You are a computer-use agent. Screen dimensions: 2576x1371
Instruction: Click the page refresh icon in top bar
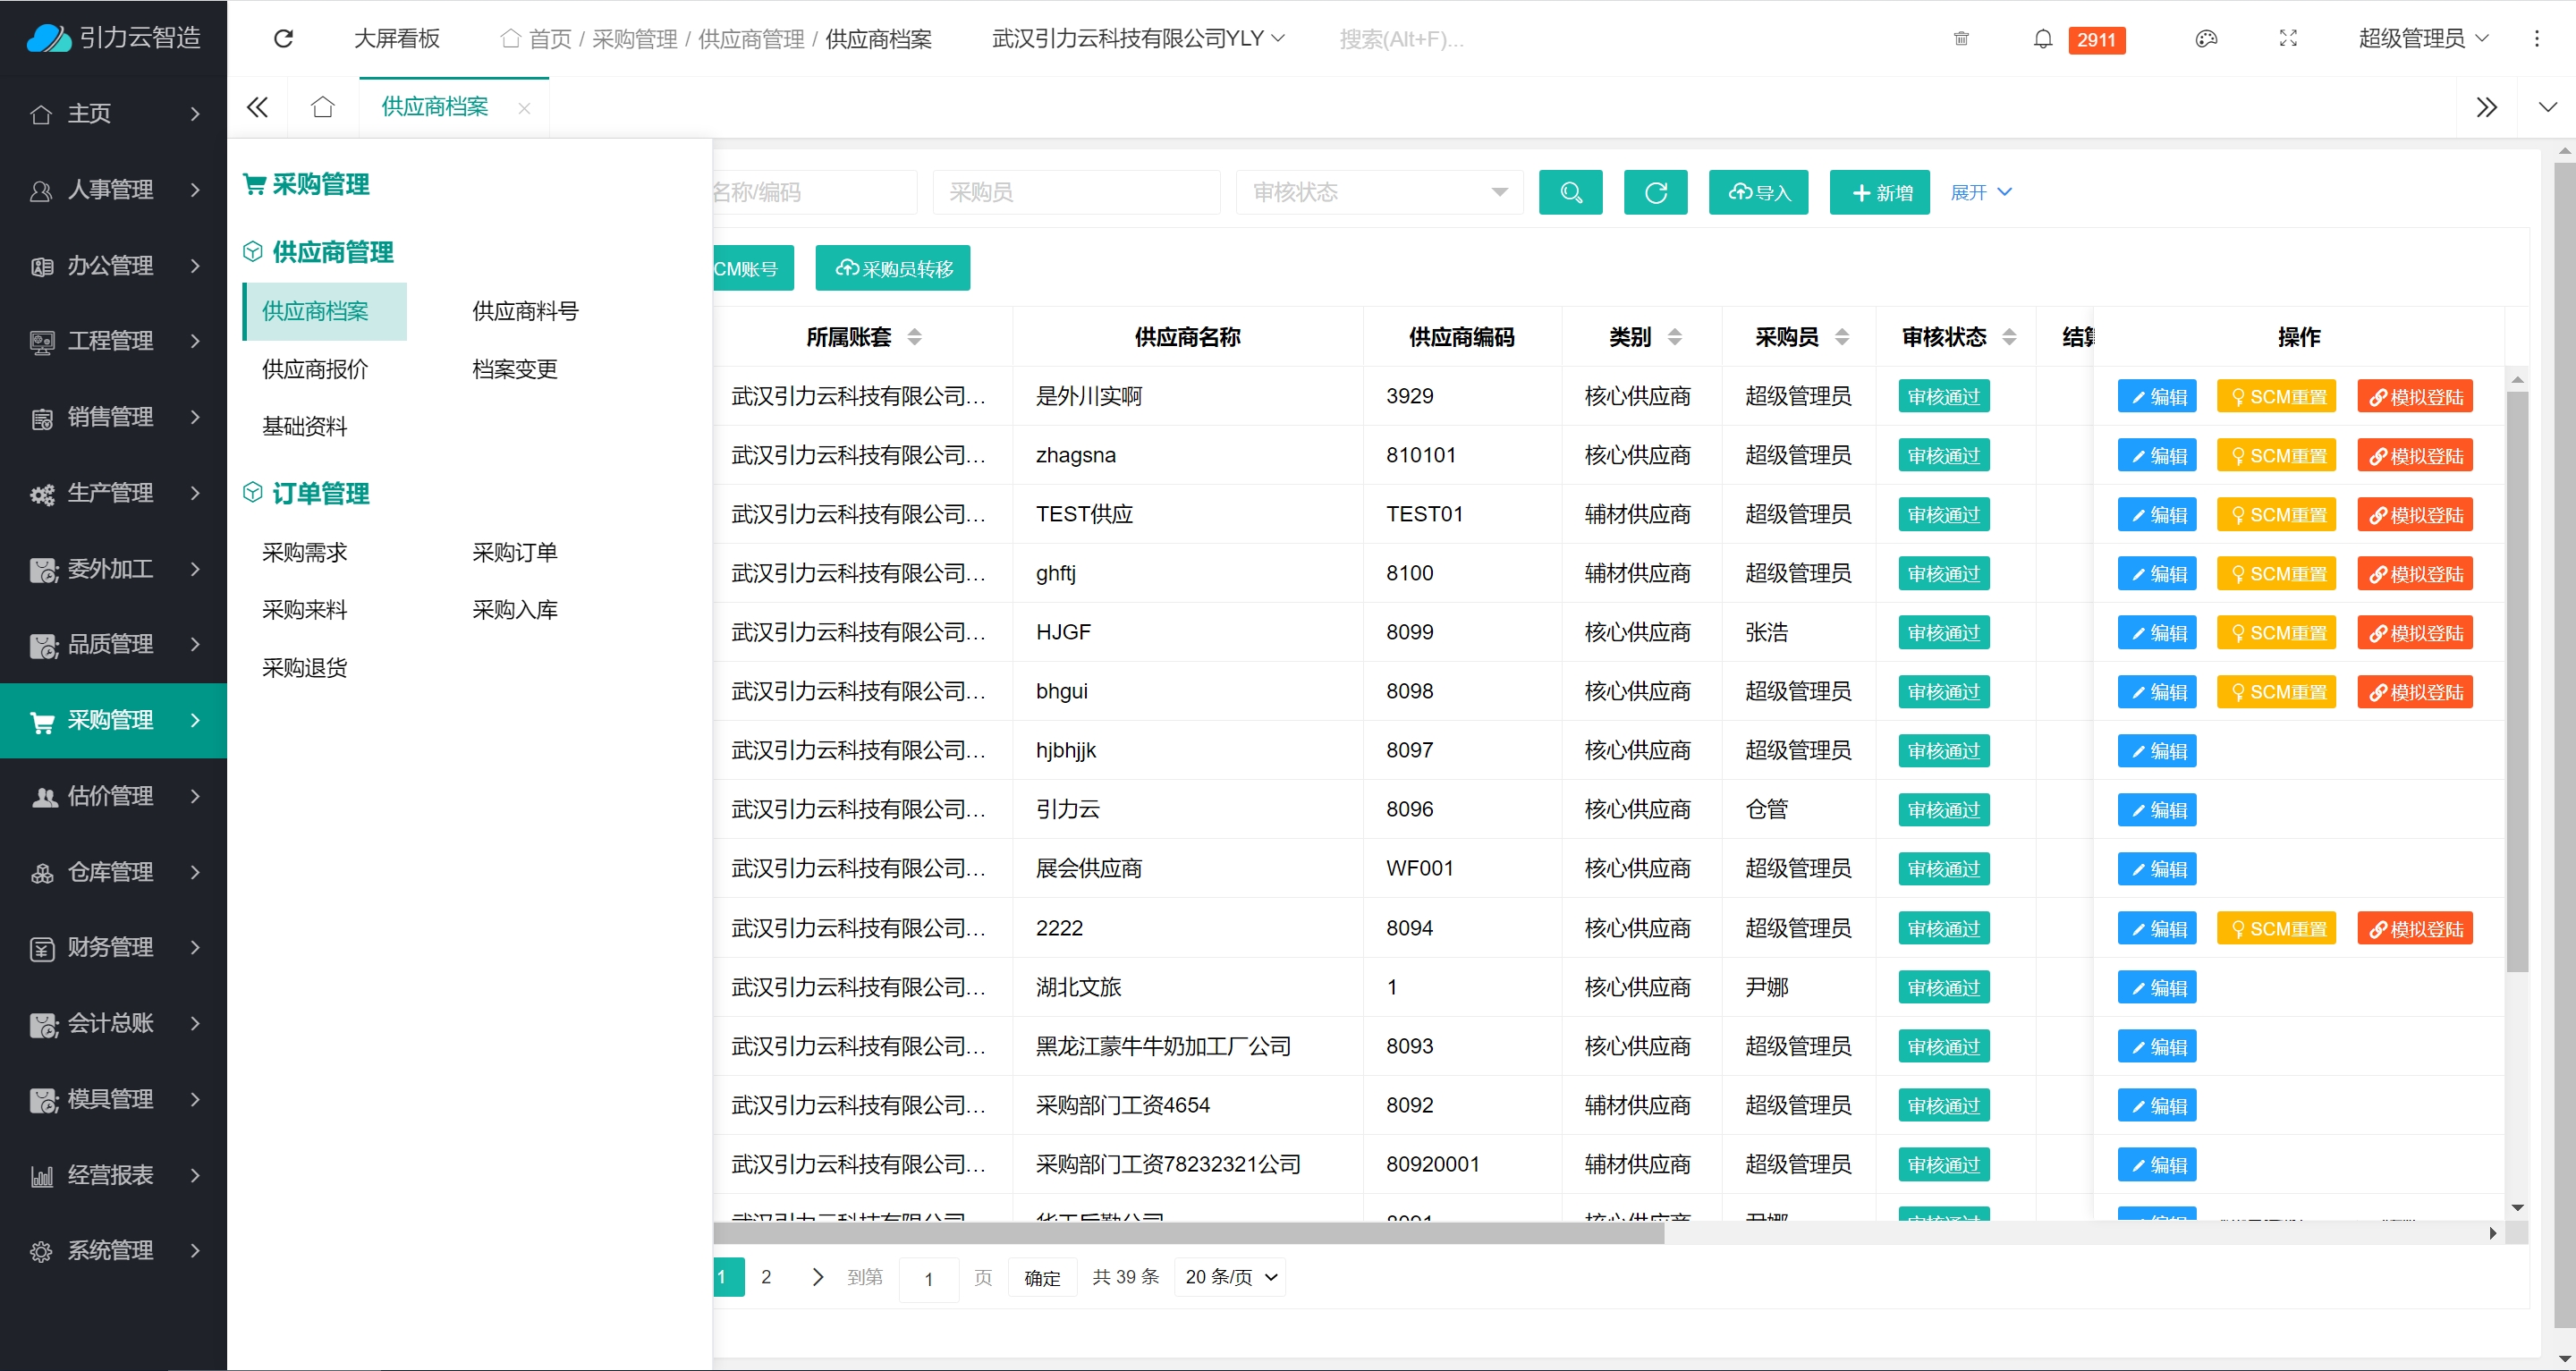pos(283,38)
